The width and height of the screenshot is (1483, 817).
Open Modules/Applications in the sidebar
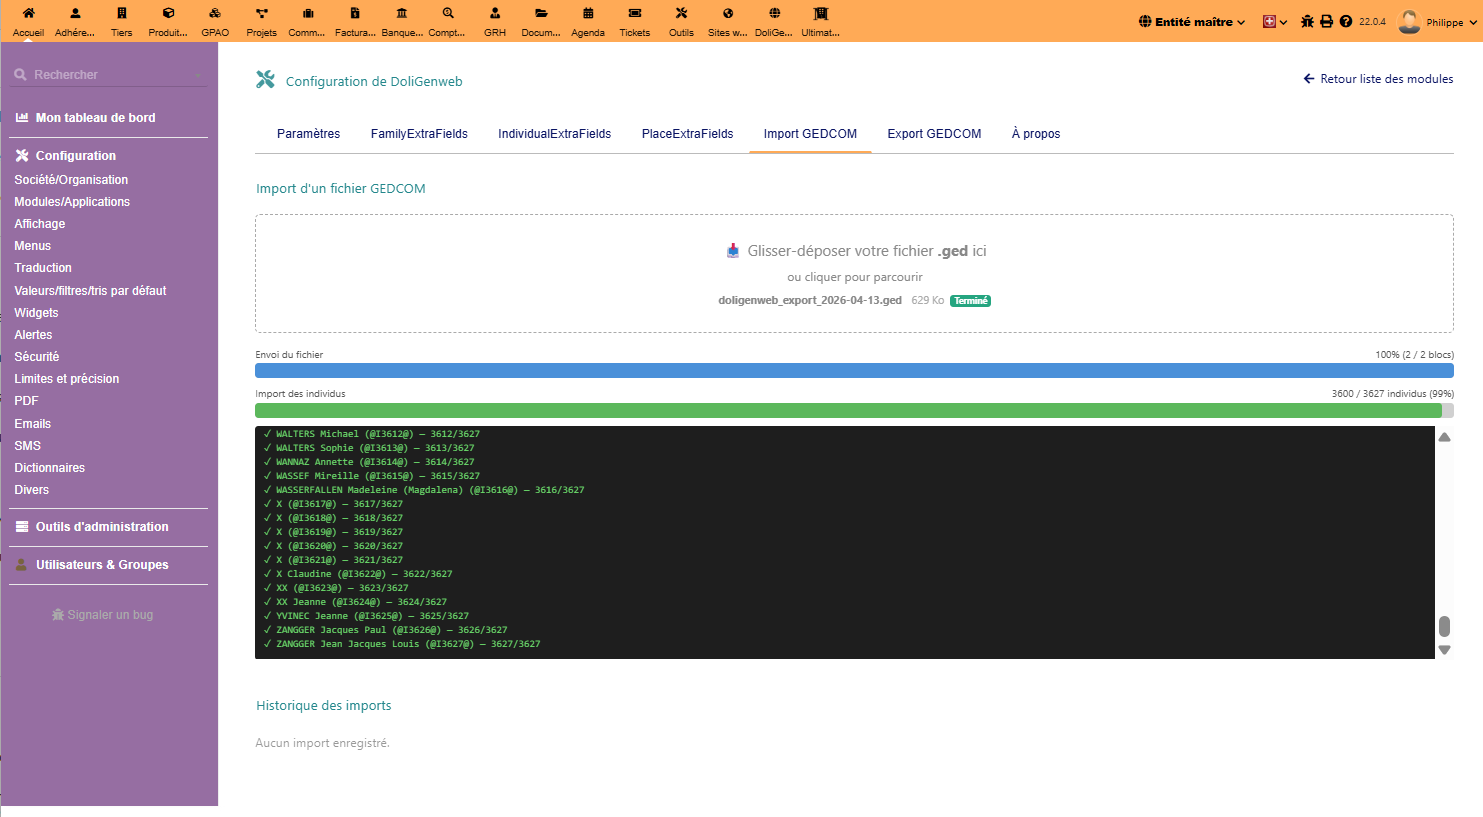[72, 202]
